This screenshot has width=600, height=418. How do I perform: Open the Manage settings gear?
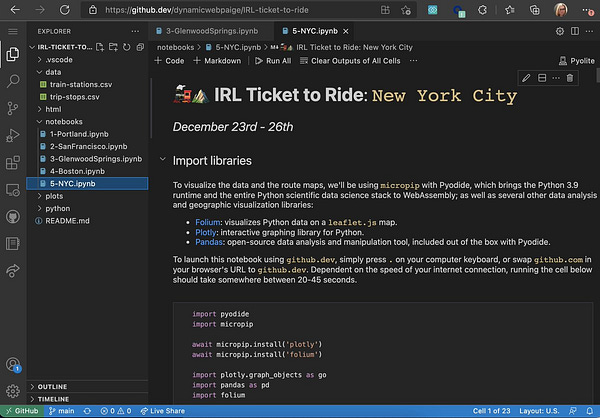(13, 391)
